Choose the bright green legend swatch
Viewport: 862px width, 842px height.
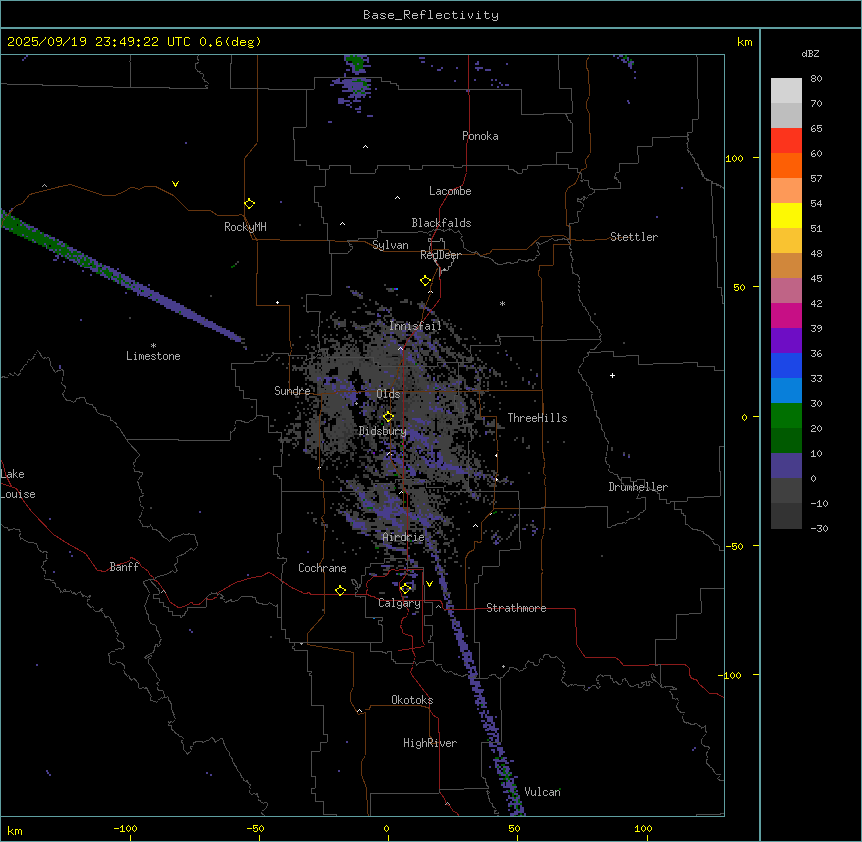(x=786, y=415)
